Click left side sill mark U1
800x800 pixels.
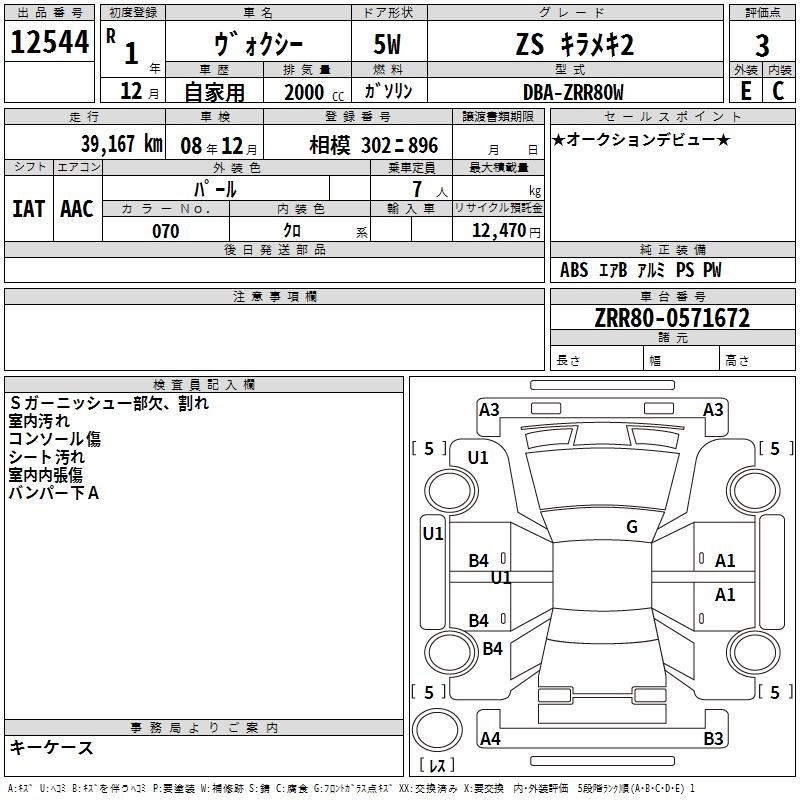coord(433,534)
